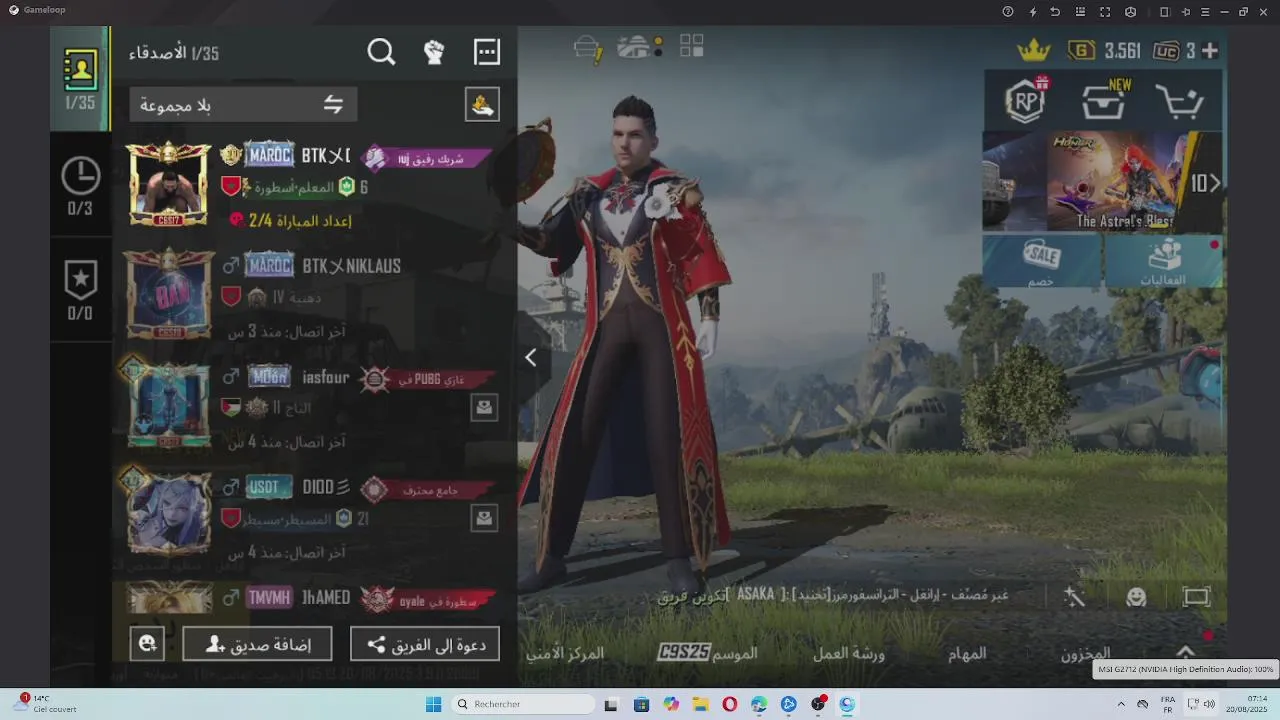Toggle Gameloop fullscreen icon
The height and width of the screenshot is (720, 1280).
coord(1105,12)
